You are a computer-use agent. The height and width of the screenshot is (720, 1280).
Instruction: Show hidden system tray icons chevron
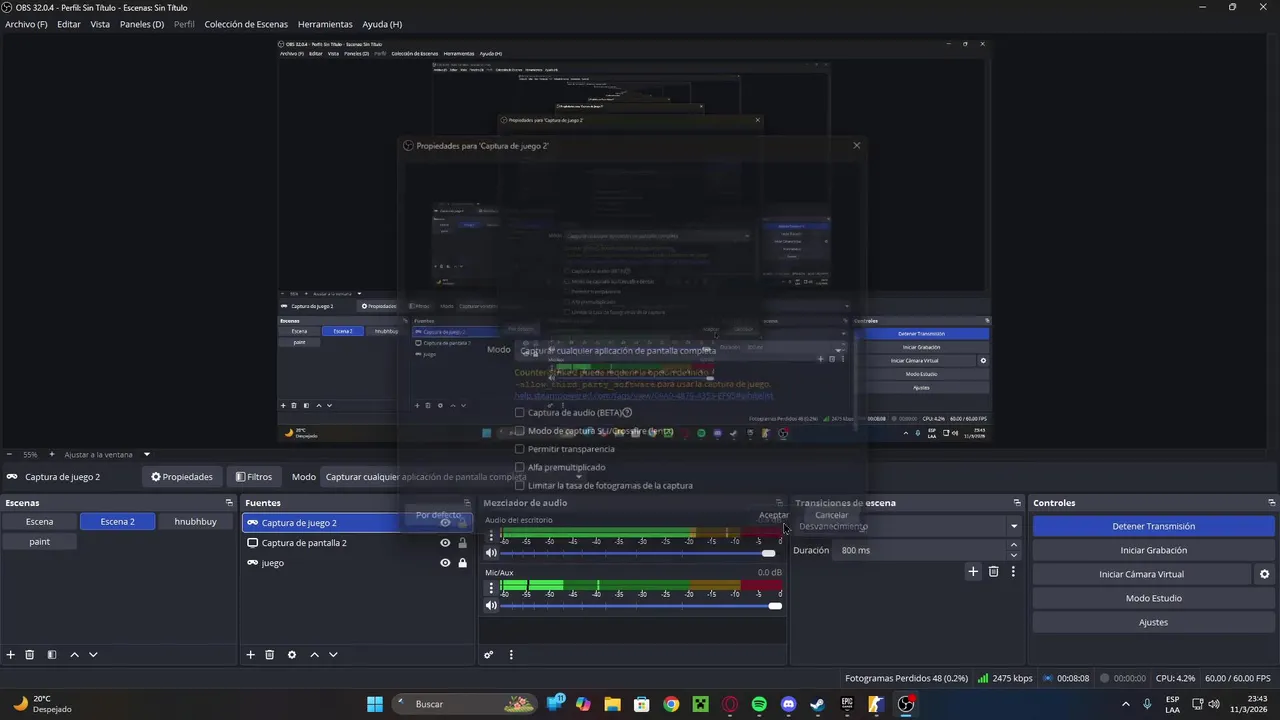tap(1126, 704)
